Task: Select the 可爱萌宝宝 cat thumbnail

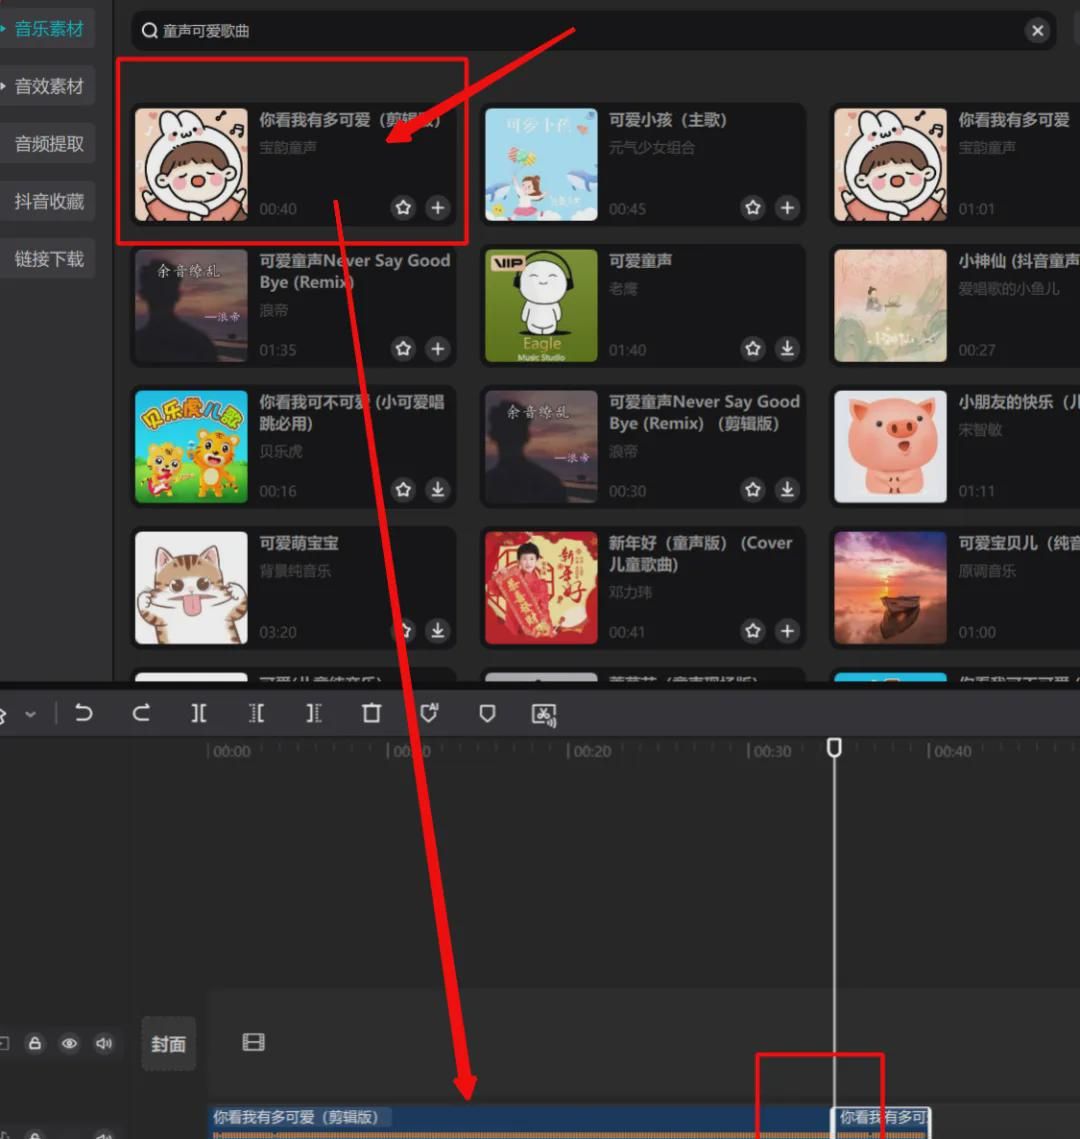Action: tap(191, 587)
